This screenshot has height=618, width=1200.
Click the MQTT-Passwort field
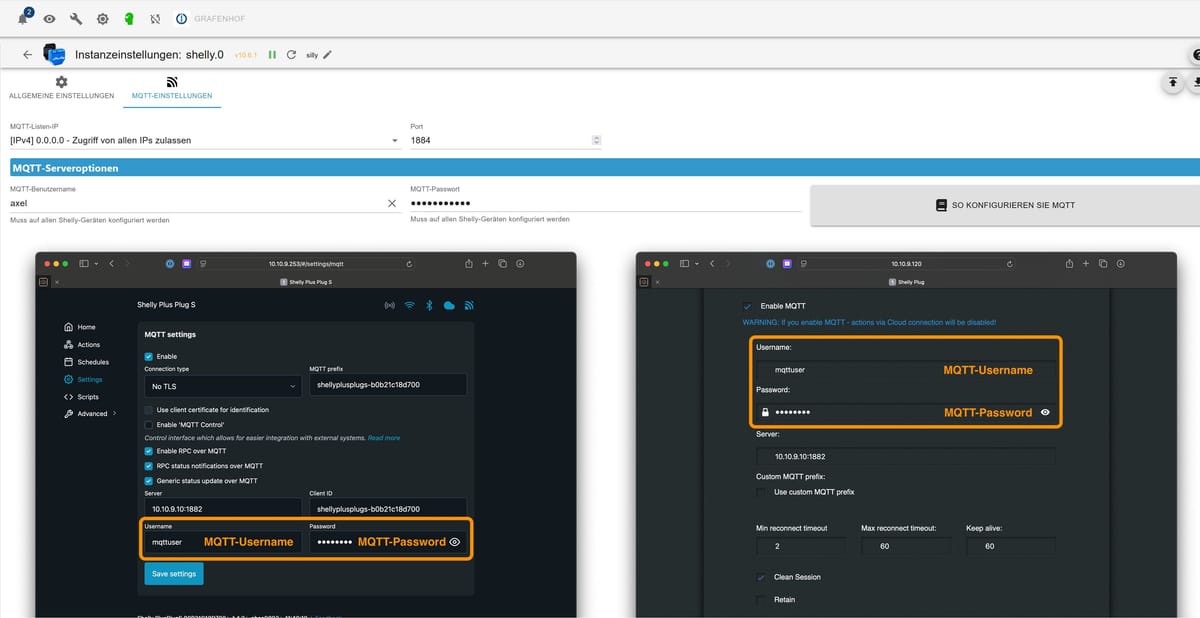point(605,203)
